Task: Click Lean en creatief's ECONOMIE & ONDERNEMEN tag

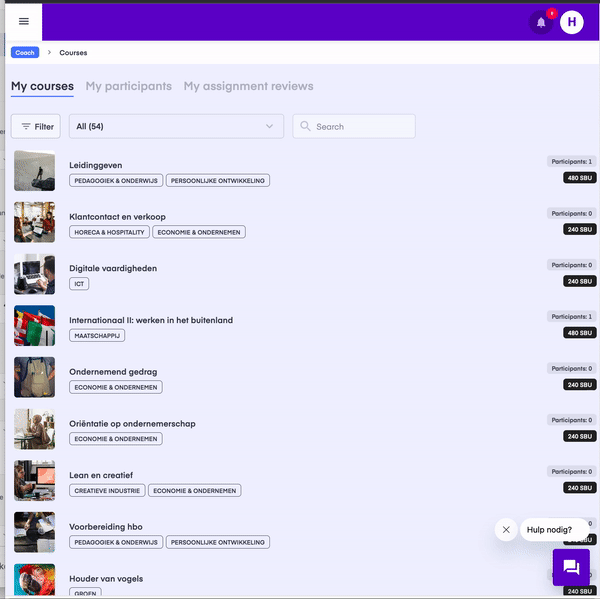Action: tap(195, 491)
